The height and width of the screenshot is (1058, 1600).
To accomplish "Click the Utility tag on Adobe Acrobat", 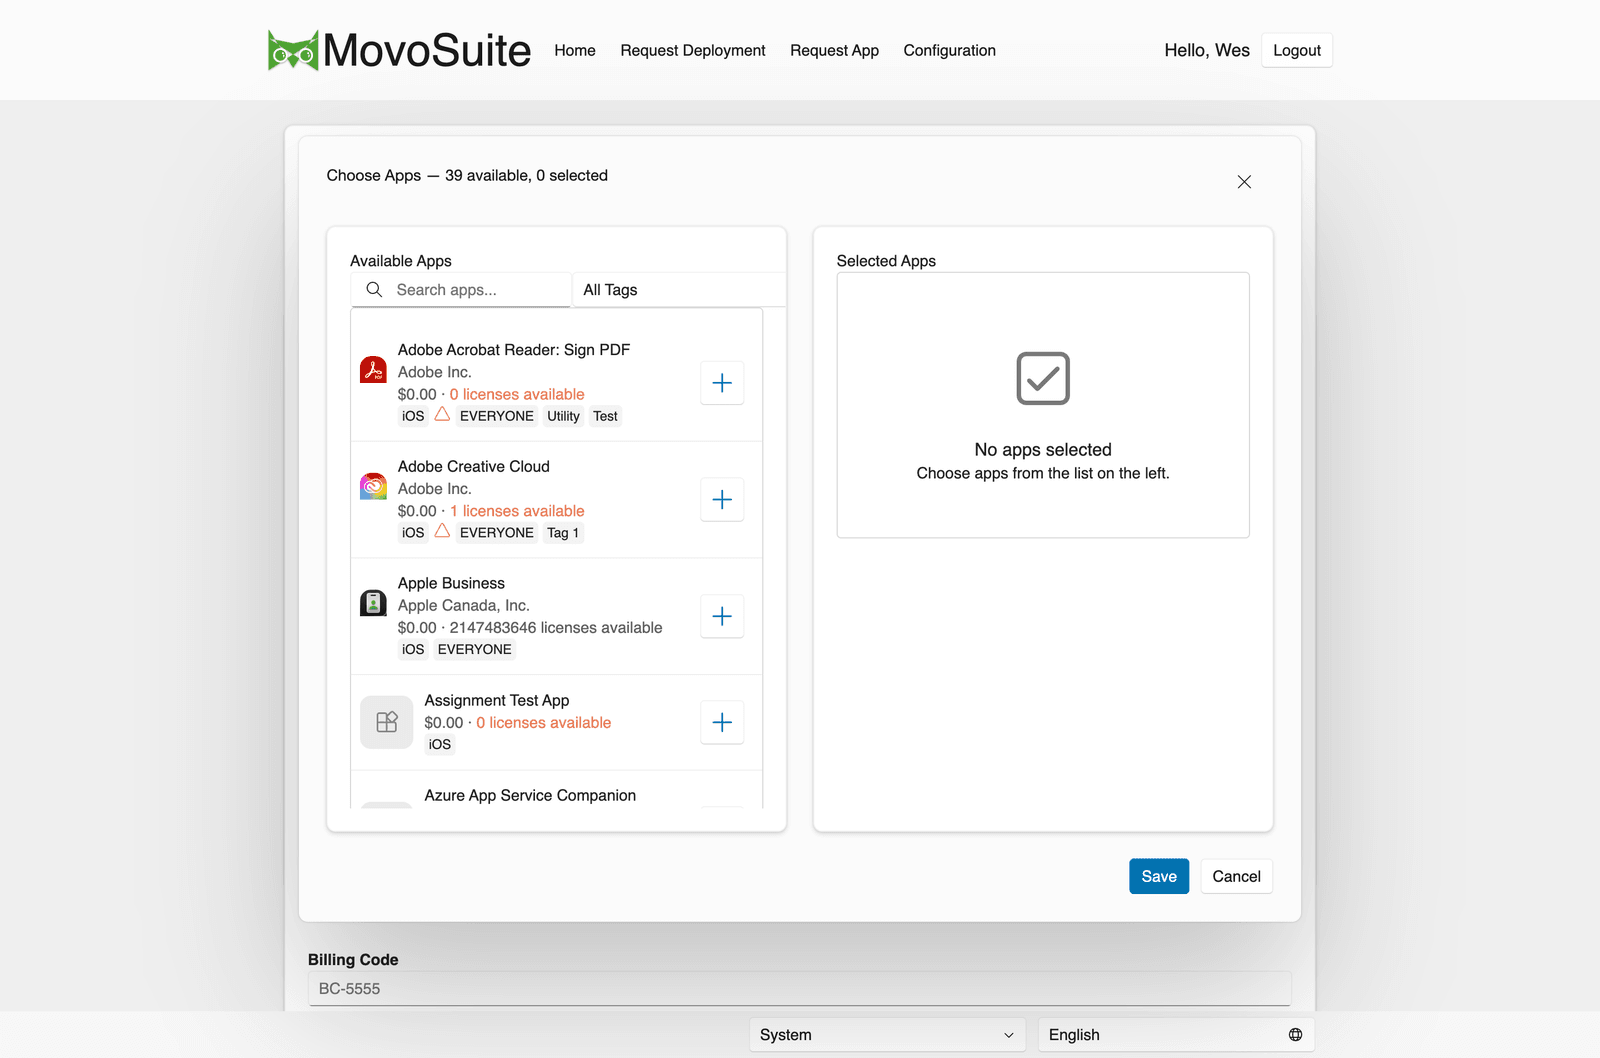I will pos(563,416).
